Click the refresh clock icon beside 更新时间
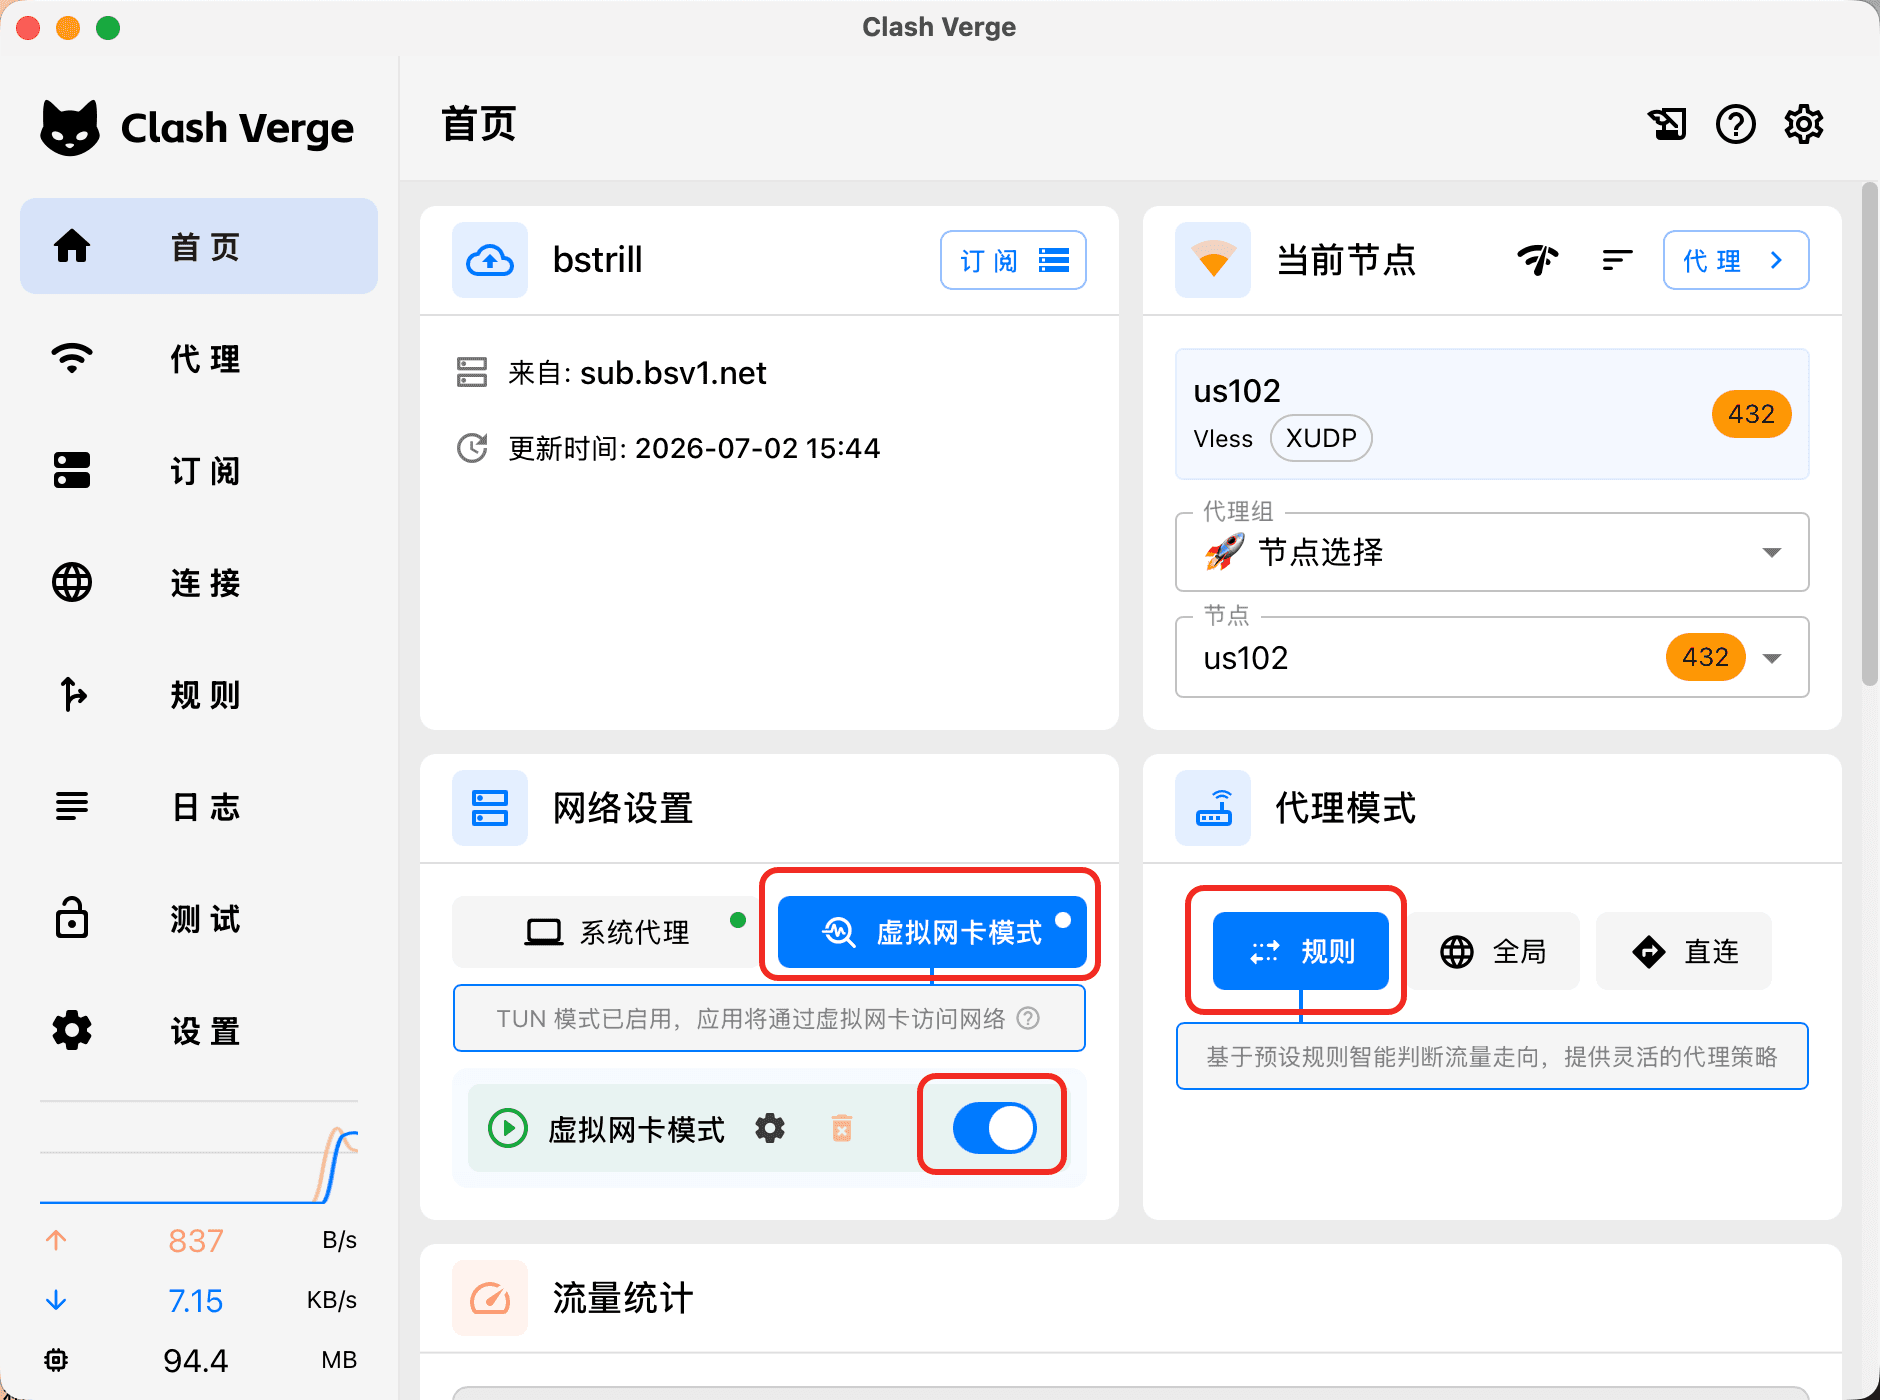Screen dimensions: 1880x1400 point(472,448)
